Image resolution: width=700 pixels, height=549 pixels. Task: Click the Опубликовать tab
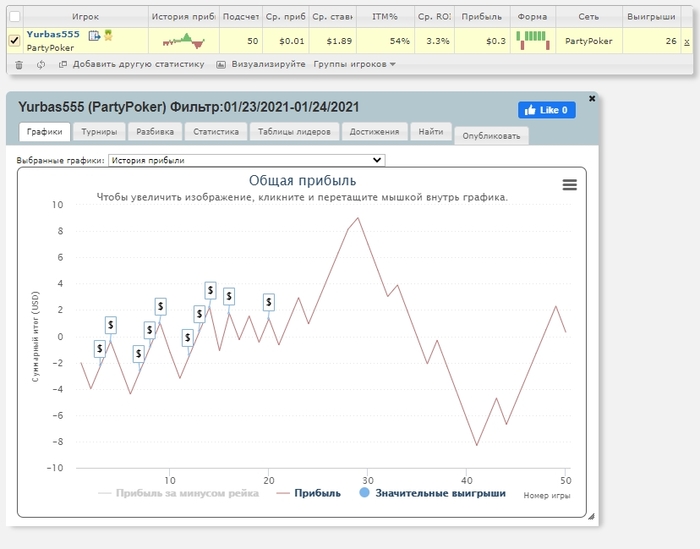point(492,136)
